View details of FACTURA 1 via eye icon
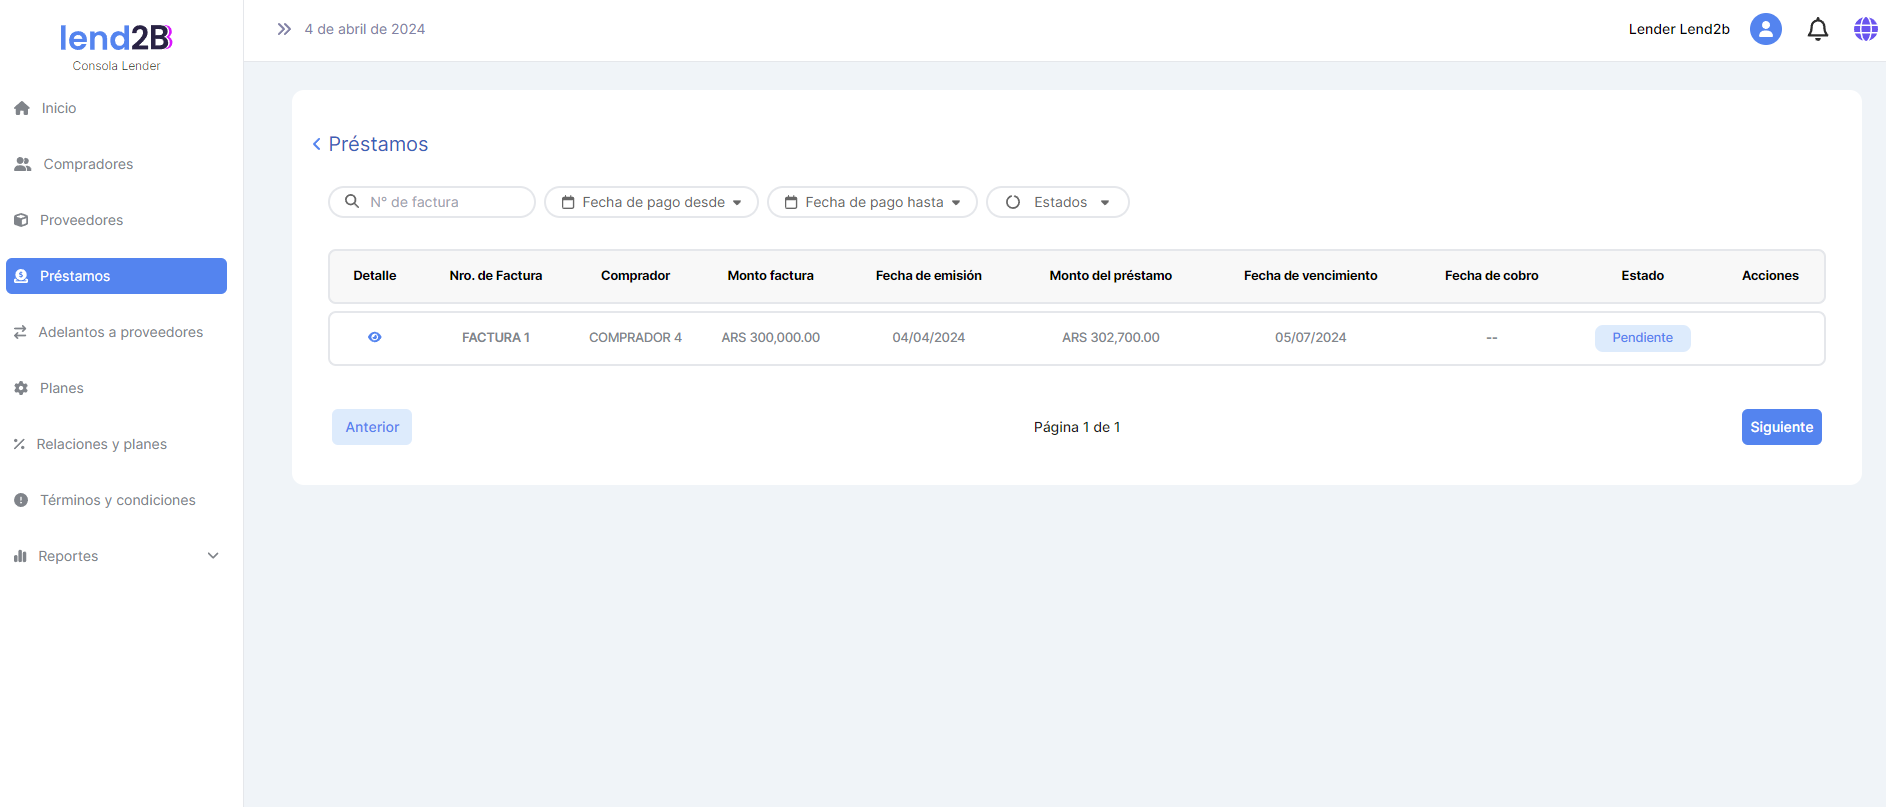Screen dimensions: 1886x807 [374, 338]
